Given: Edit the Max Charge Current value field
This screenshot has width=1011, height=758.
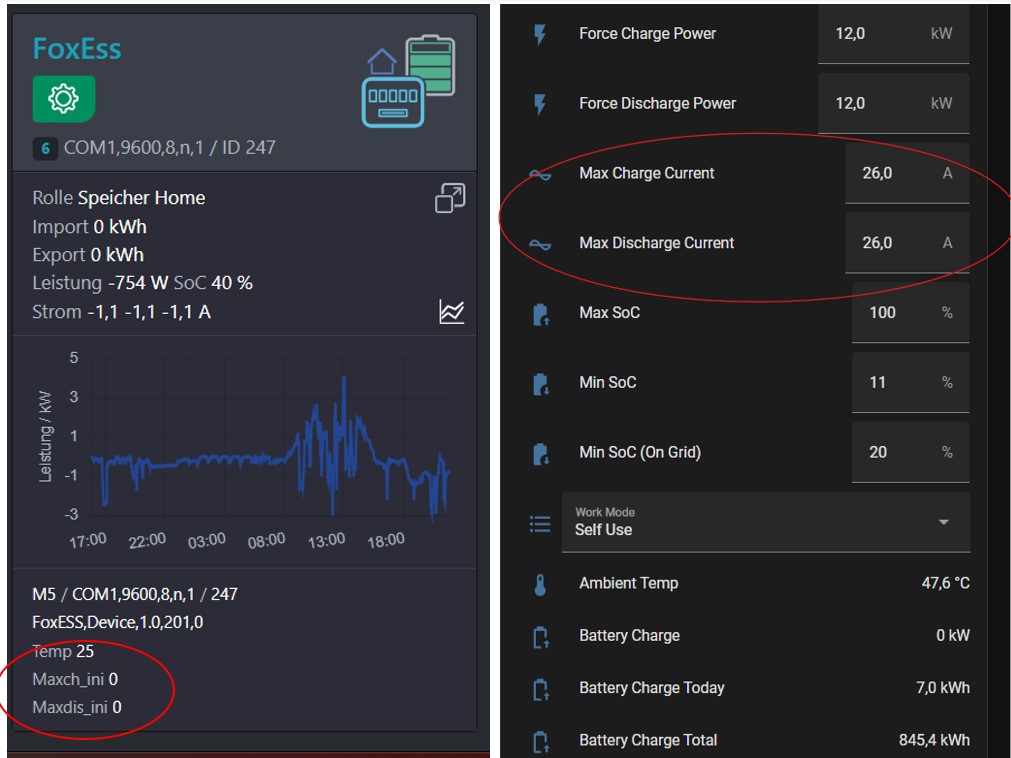Looking at the screenshot, I should coord(907,173).
